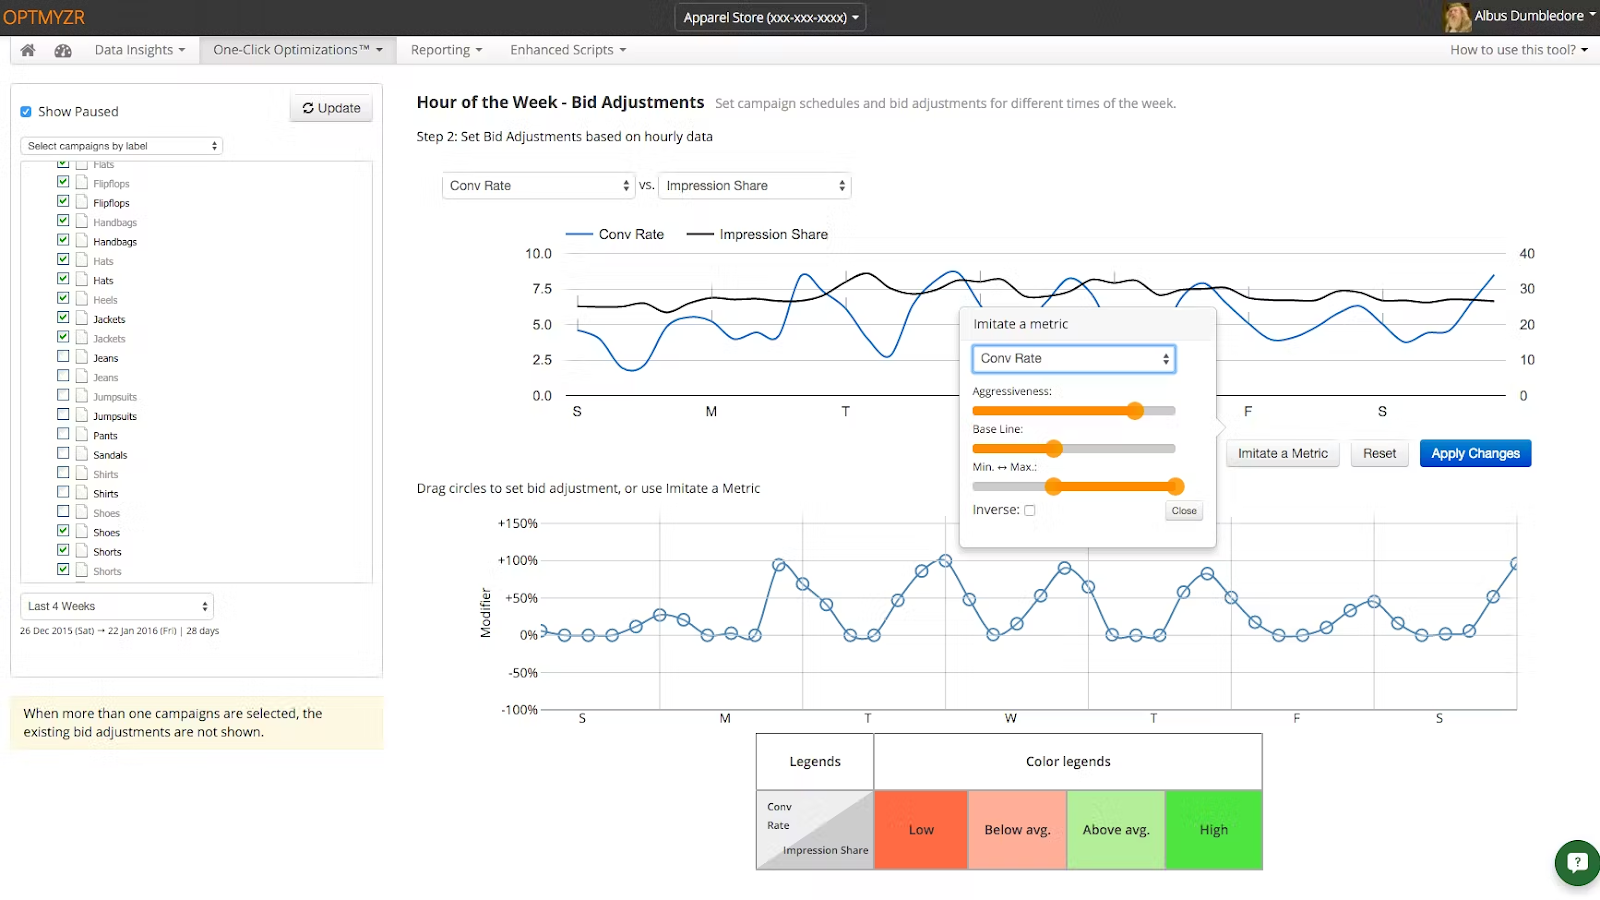Image resolution: width=1600 pixels, height=900 pixels.
Task: Open the dashboard gauge icon
Action: (63, 50)
